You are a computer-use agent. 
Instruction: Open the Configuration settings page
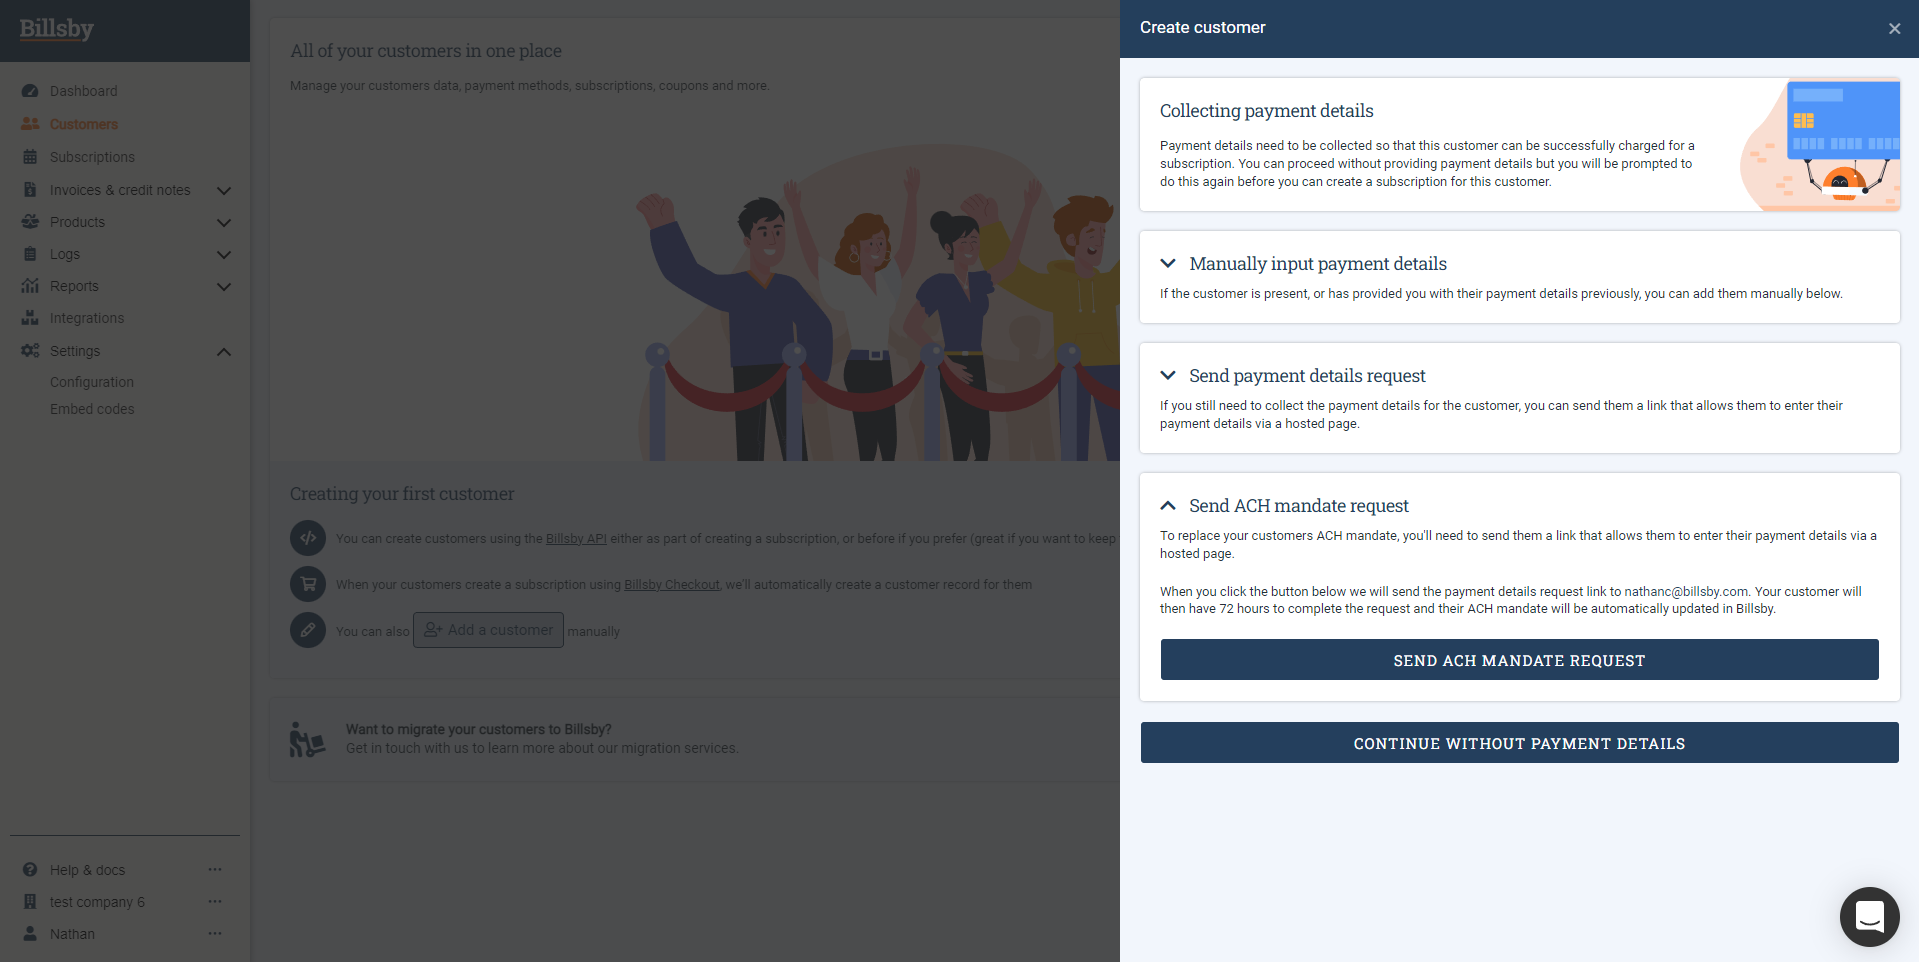(x=92, y=382)
